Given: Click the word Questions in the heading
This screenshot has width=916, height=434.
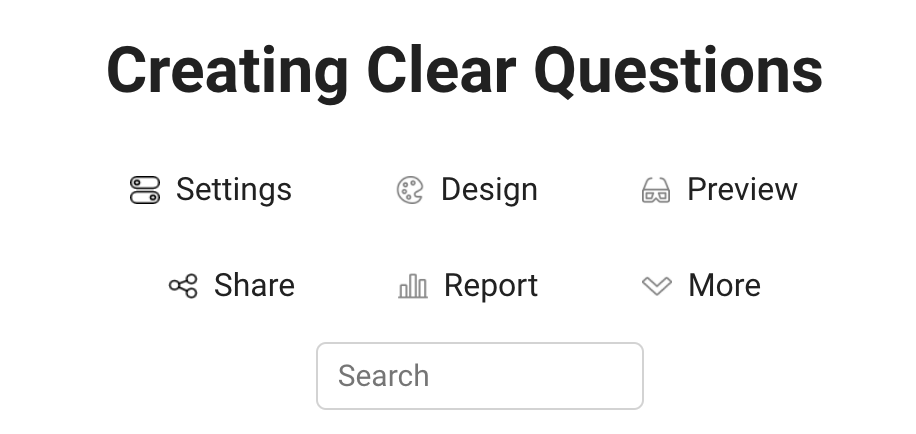Looking at the screenshot, I should point(678,72).
